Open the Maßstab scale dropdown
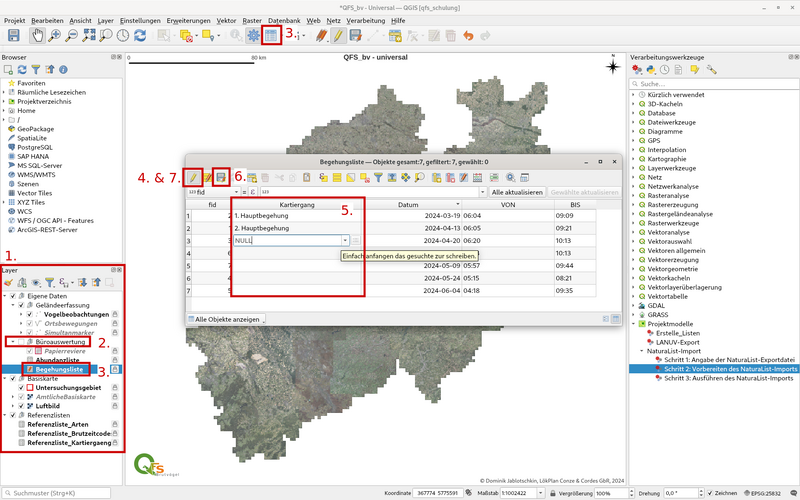Screen dimensions: 800x500 click(541, 493)
